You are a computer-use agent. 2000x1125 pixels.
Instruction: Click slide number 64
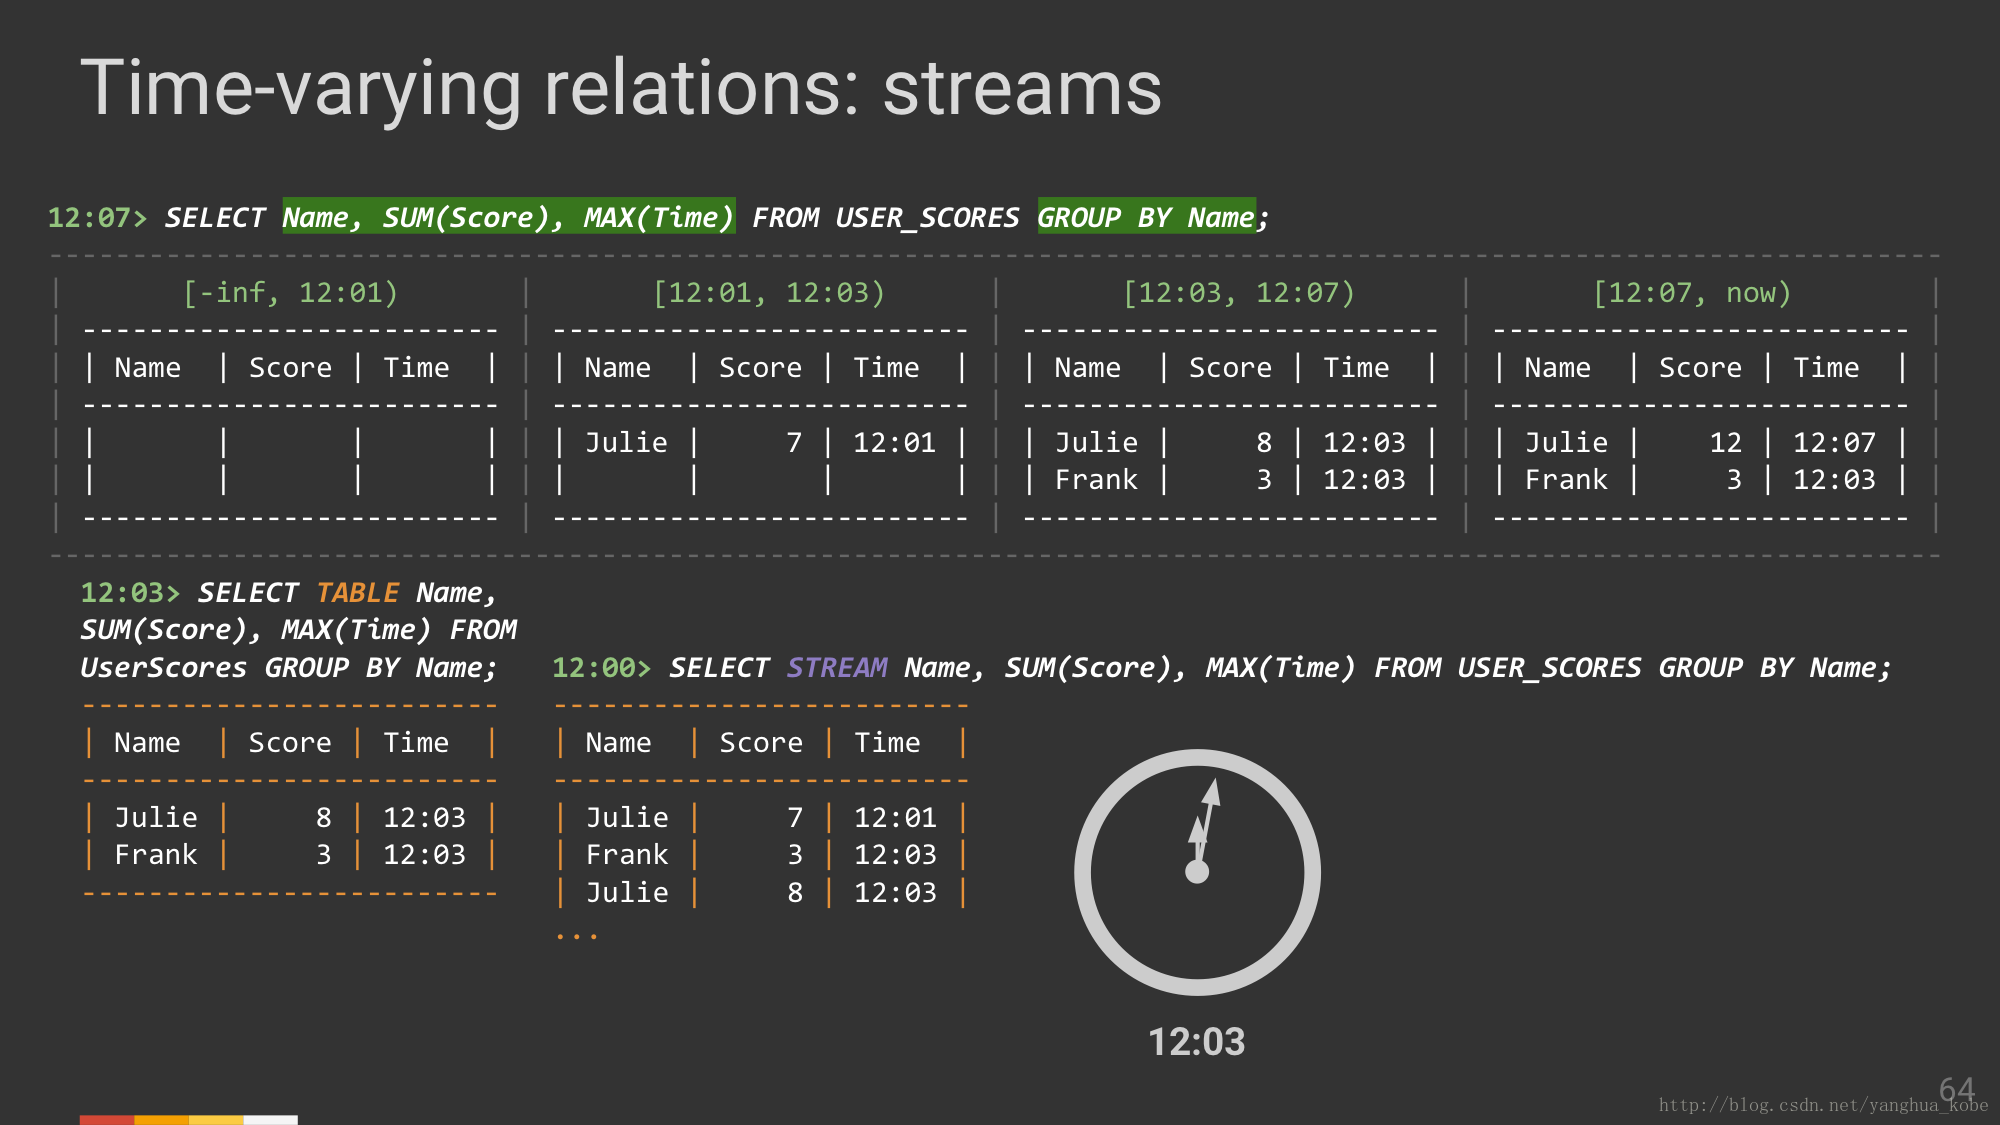point(1956,1088)
